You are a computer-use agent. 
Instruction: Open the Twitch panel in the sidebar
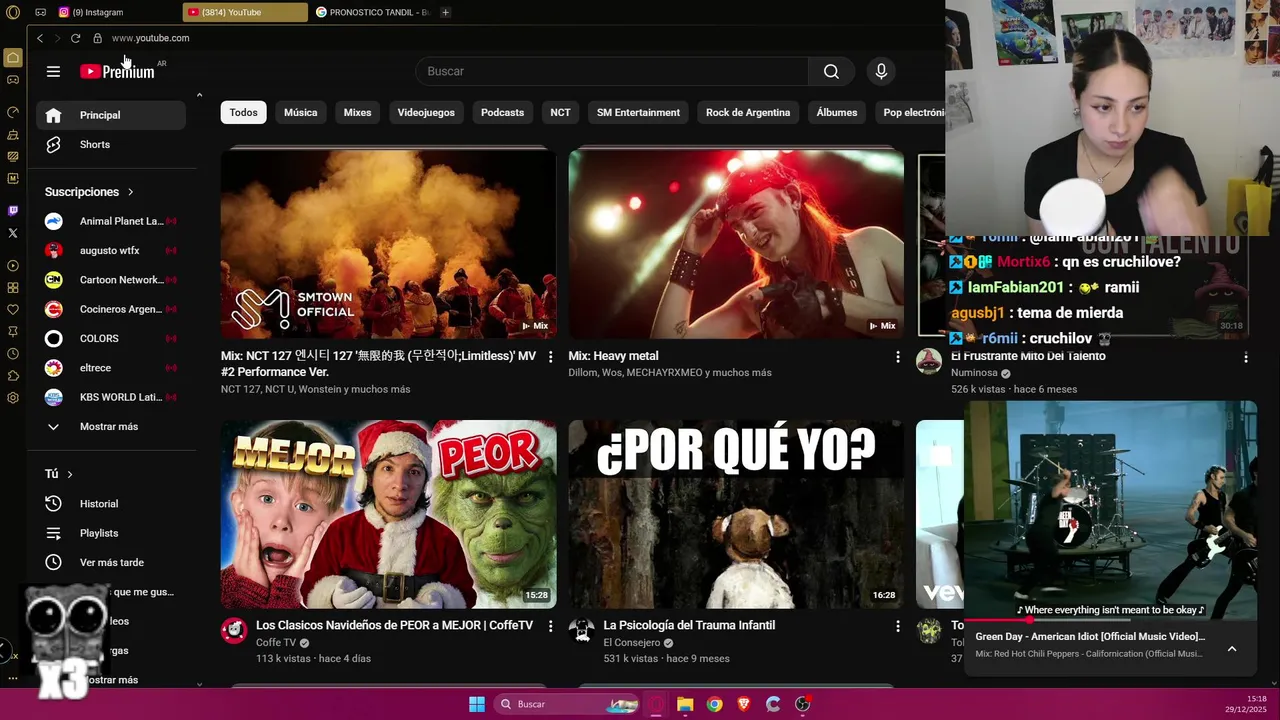click(x=13, y=211)
